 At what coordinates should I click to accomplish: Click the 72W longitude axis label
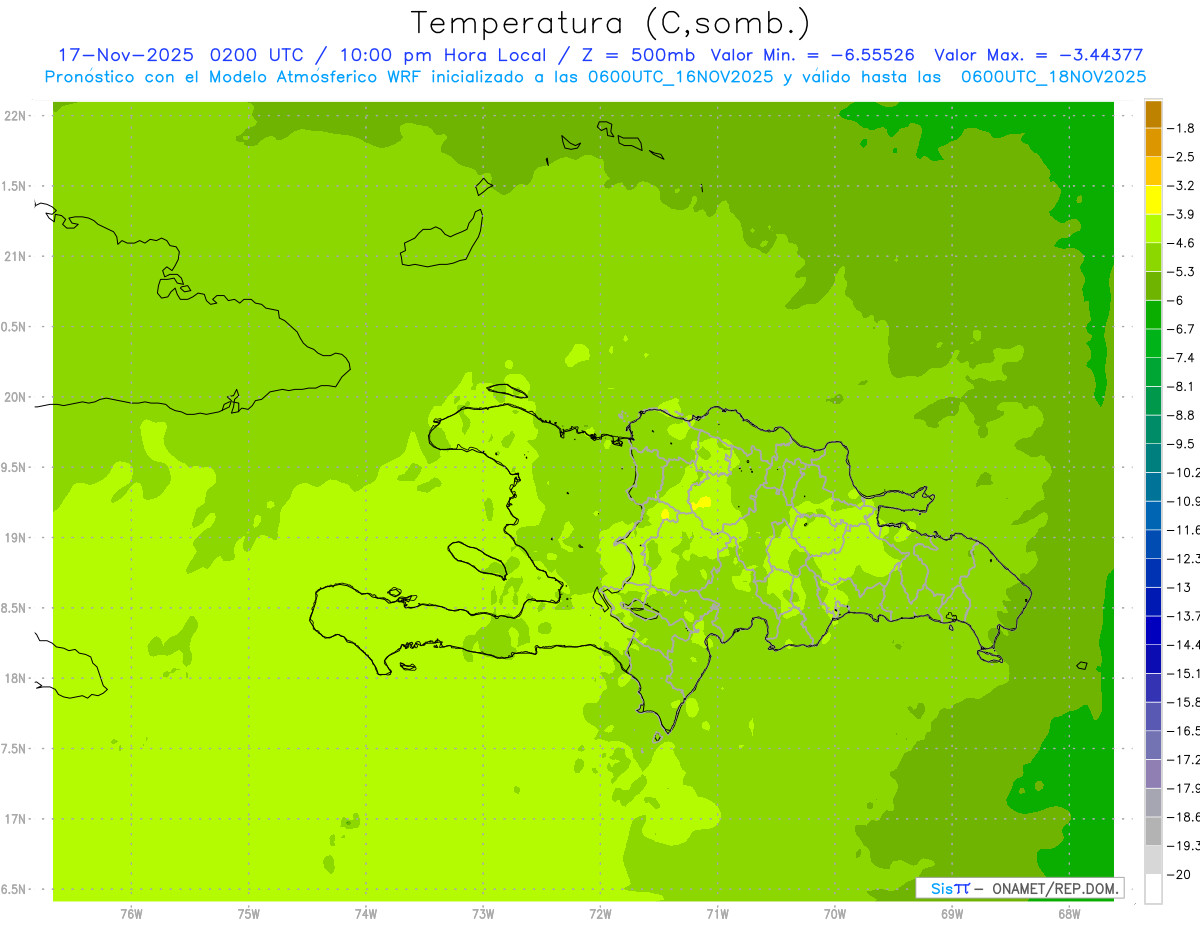[600, 913]
